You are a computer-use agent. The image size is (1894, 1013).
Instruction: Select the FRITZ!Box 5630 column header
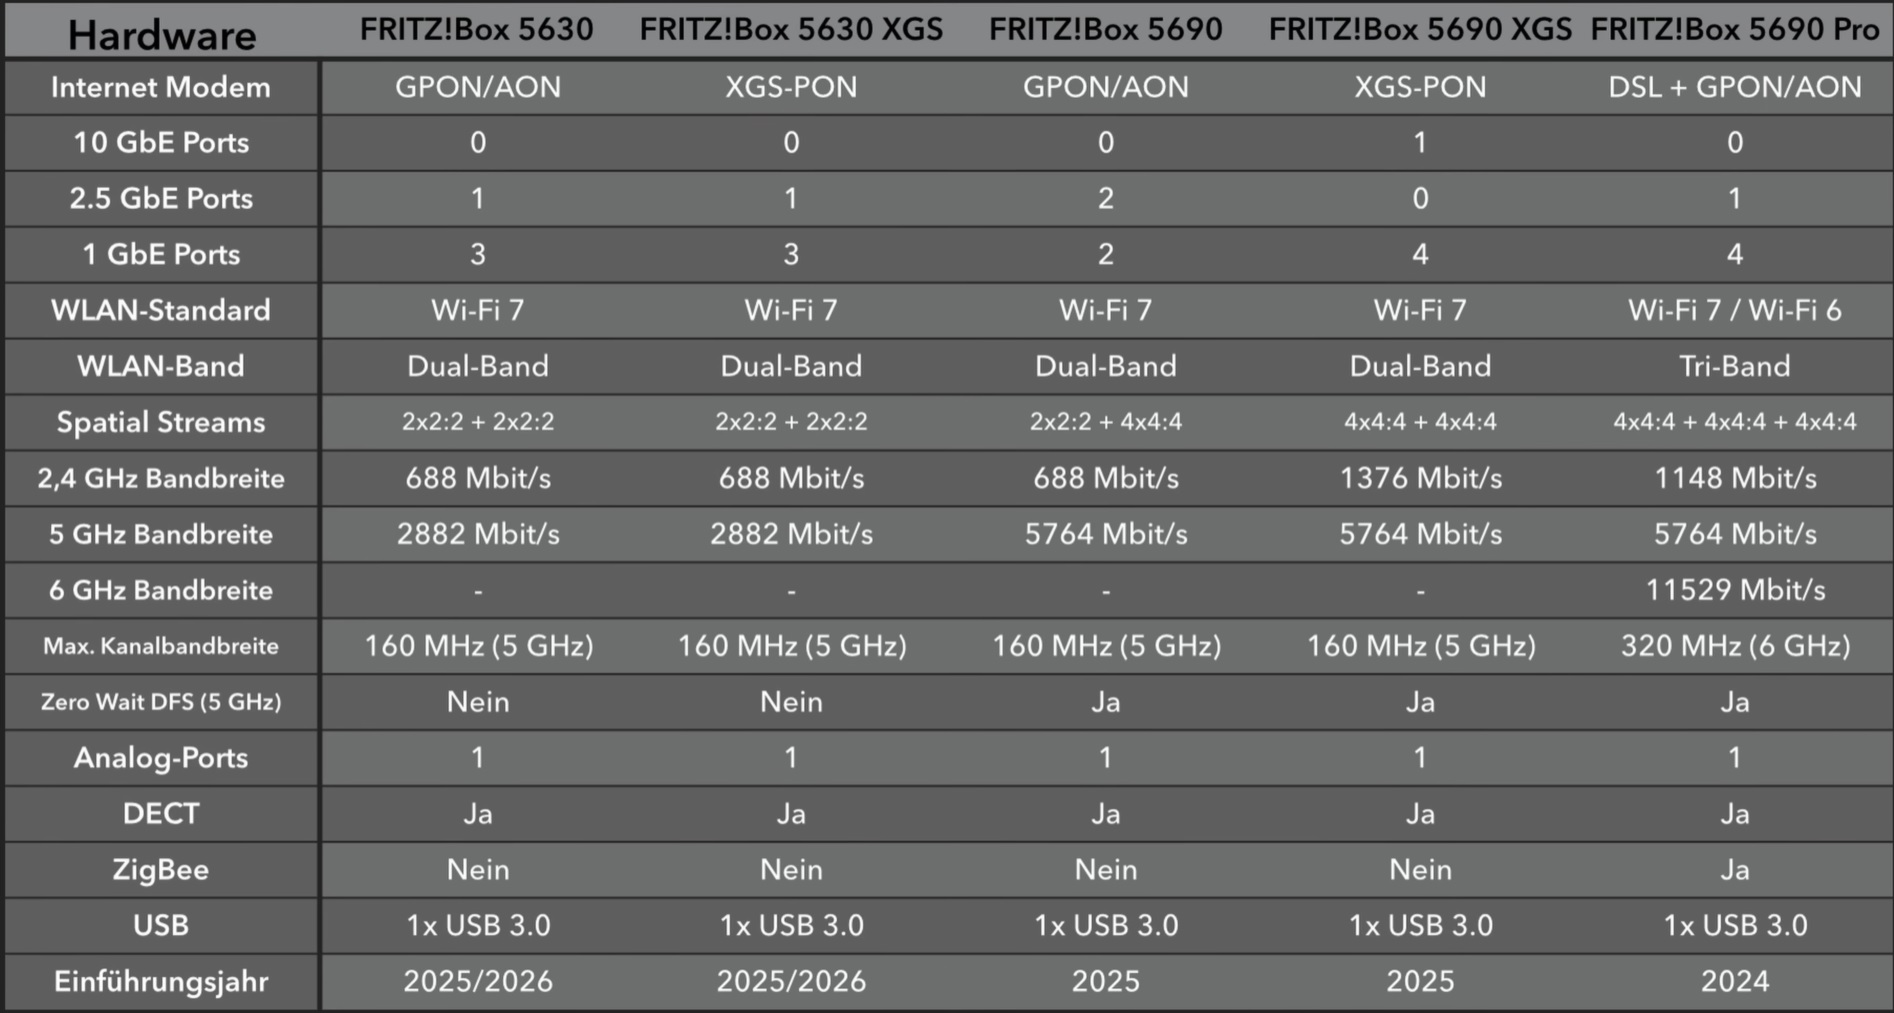(x=477, y=30)
